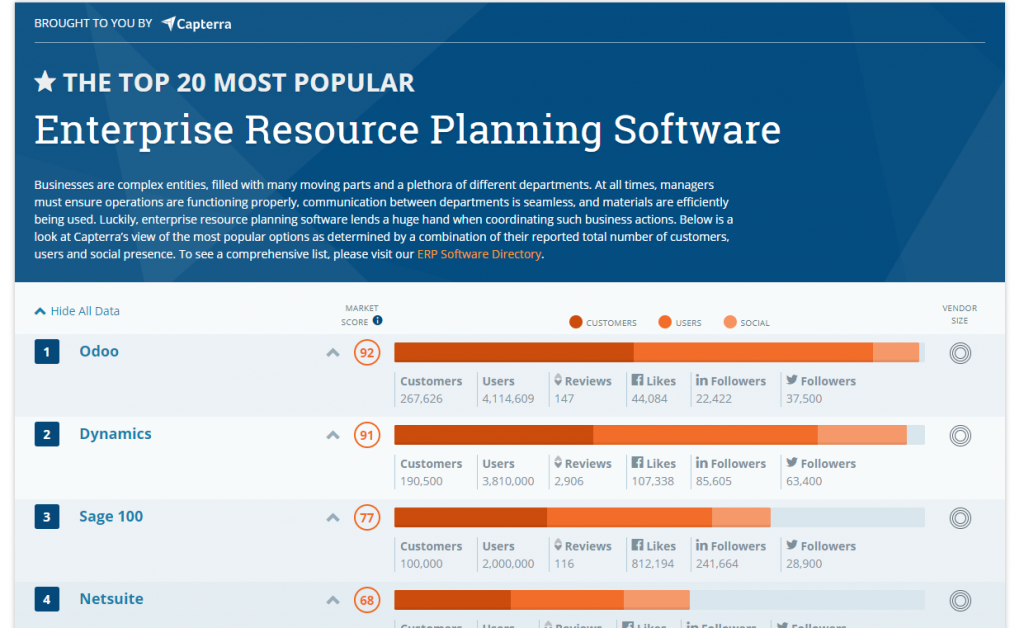The height and width of the screenshot is (628, 1024).
Task: Click the Reviews icon in Sage 100's row
Action: click(558, 545)
